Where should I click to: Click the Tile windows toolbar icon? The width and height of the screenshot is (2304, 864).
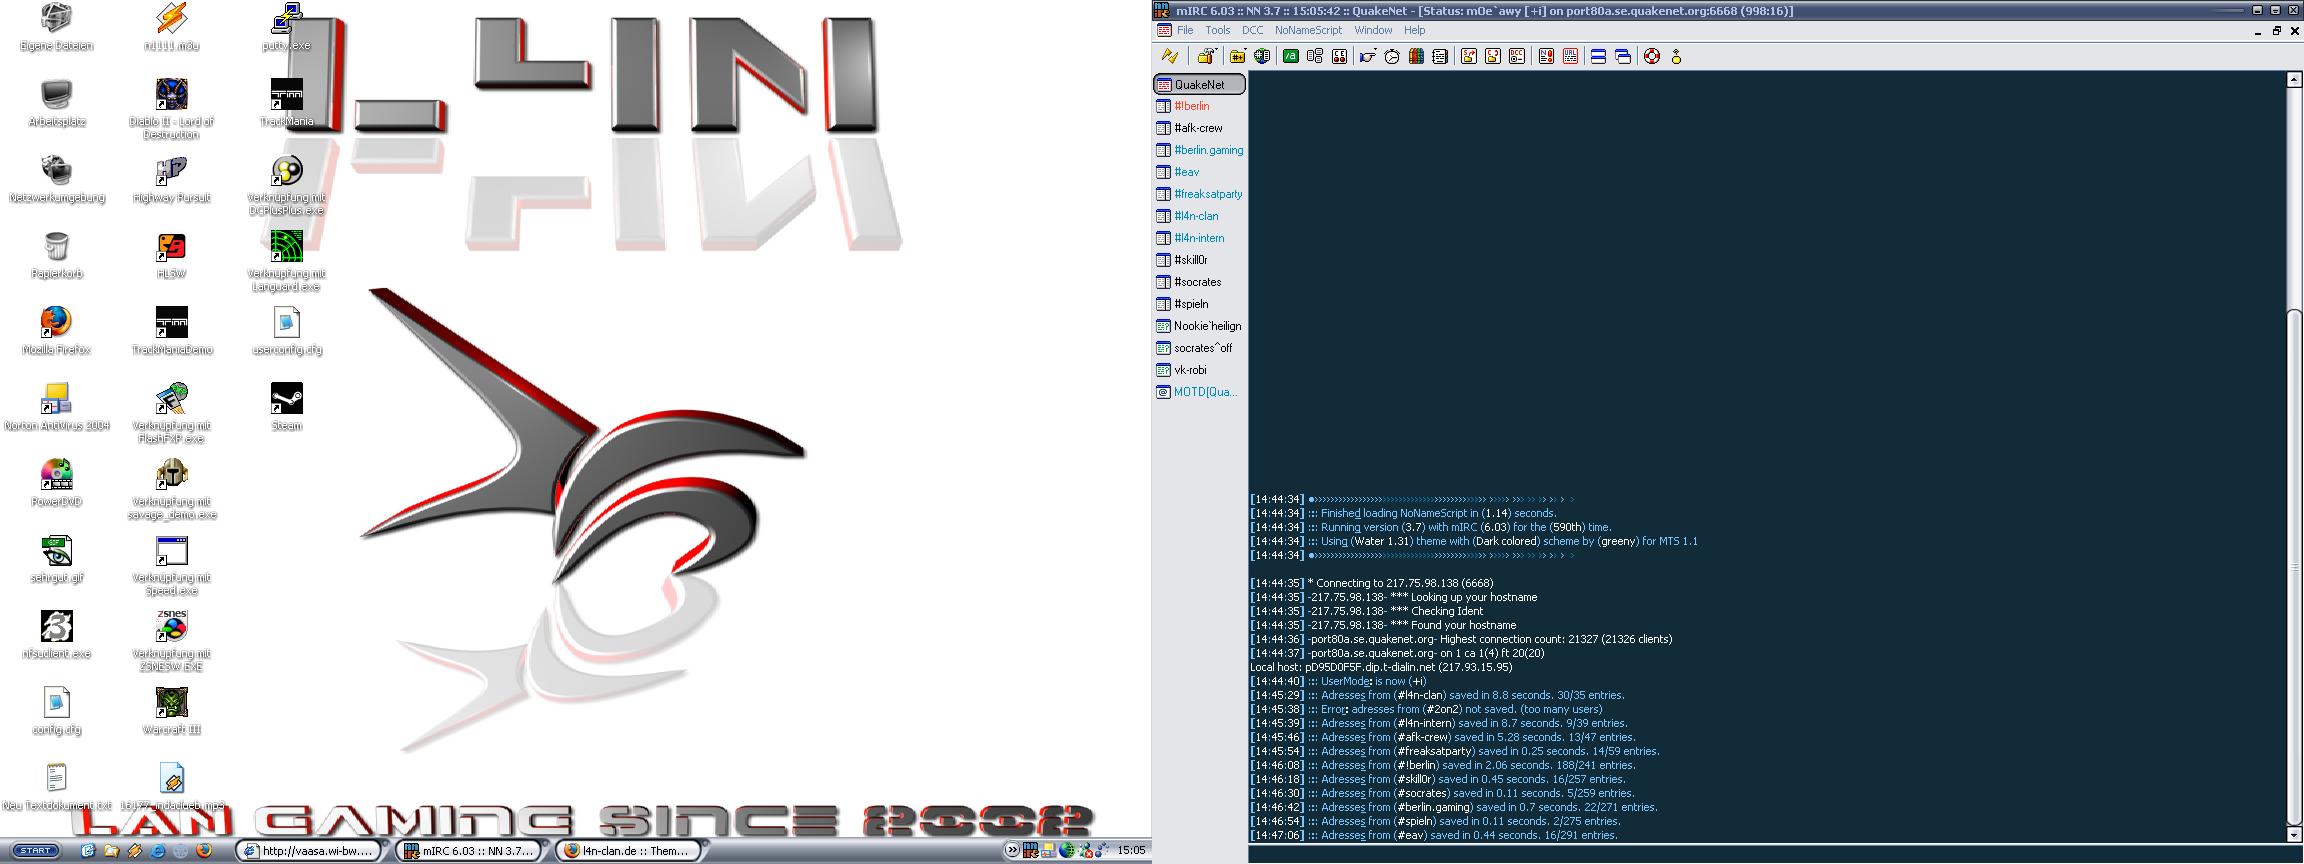(x=1598, y=57)
